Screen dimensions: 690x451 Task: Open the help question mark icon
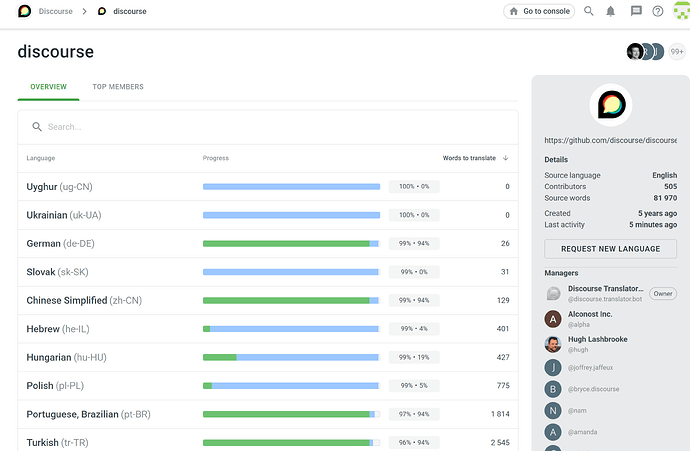(x=657, y=11)
